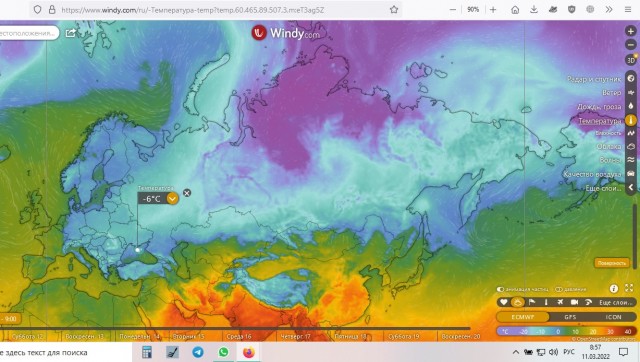The height and width of the screenshot is (362, 640).
Task: Show paragliding spots POI icon
Action: pyautogui.click(x=588, y=302)
